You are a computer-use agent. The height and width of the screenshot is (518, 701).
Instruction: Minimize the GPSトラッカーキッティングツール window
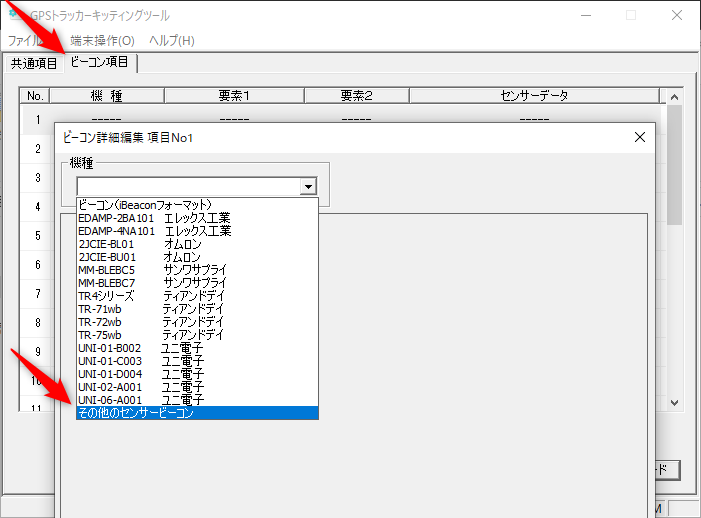click(586, 16)
